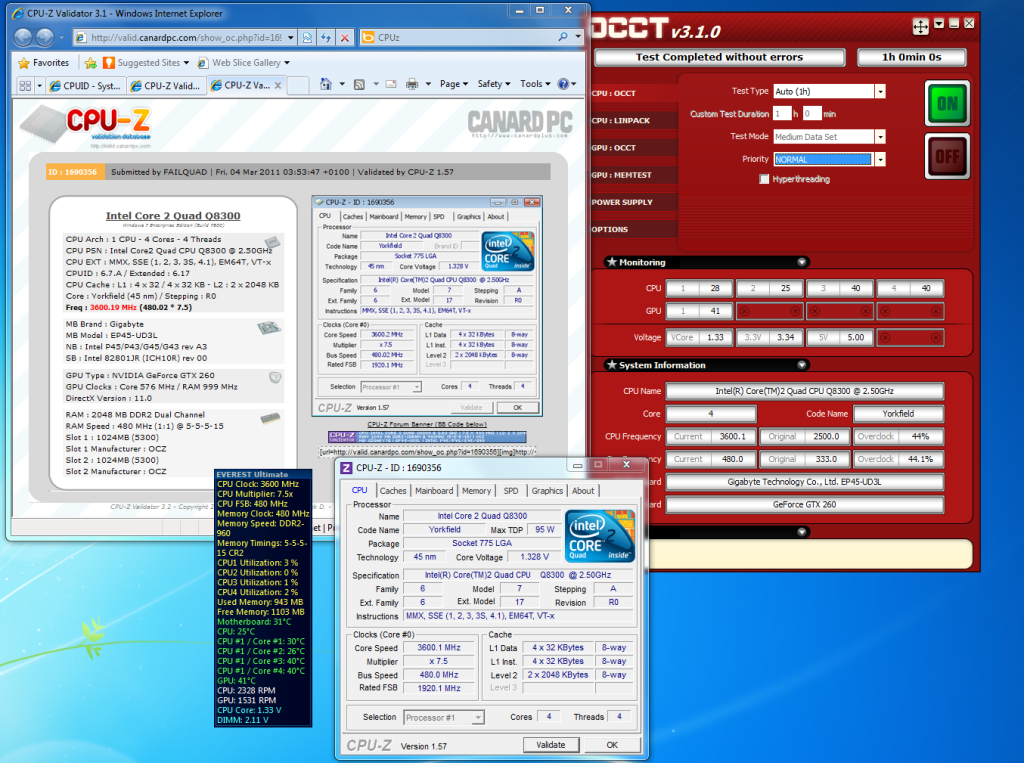Enable the Hyperthreading checkbox

pos(764,179)
